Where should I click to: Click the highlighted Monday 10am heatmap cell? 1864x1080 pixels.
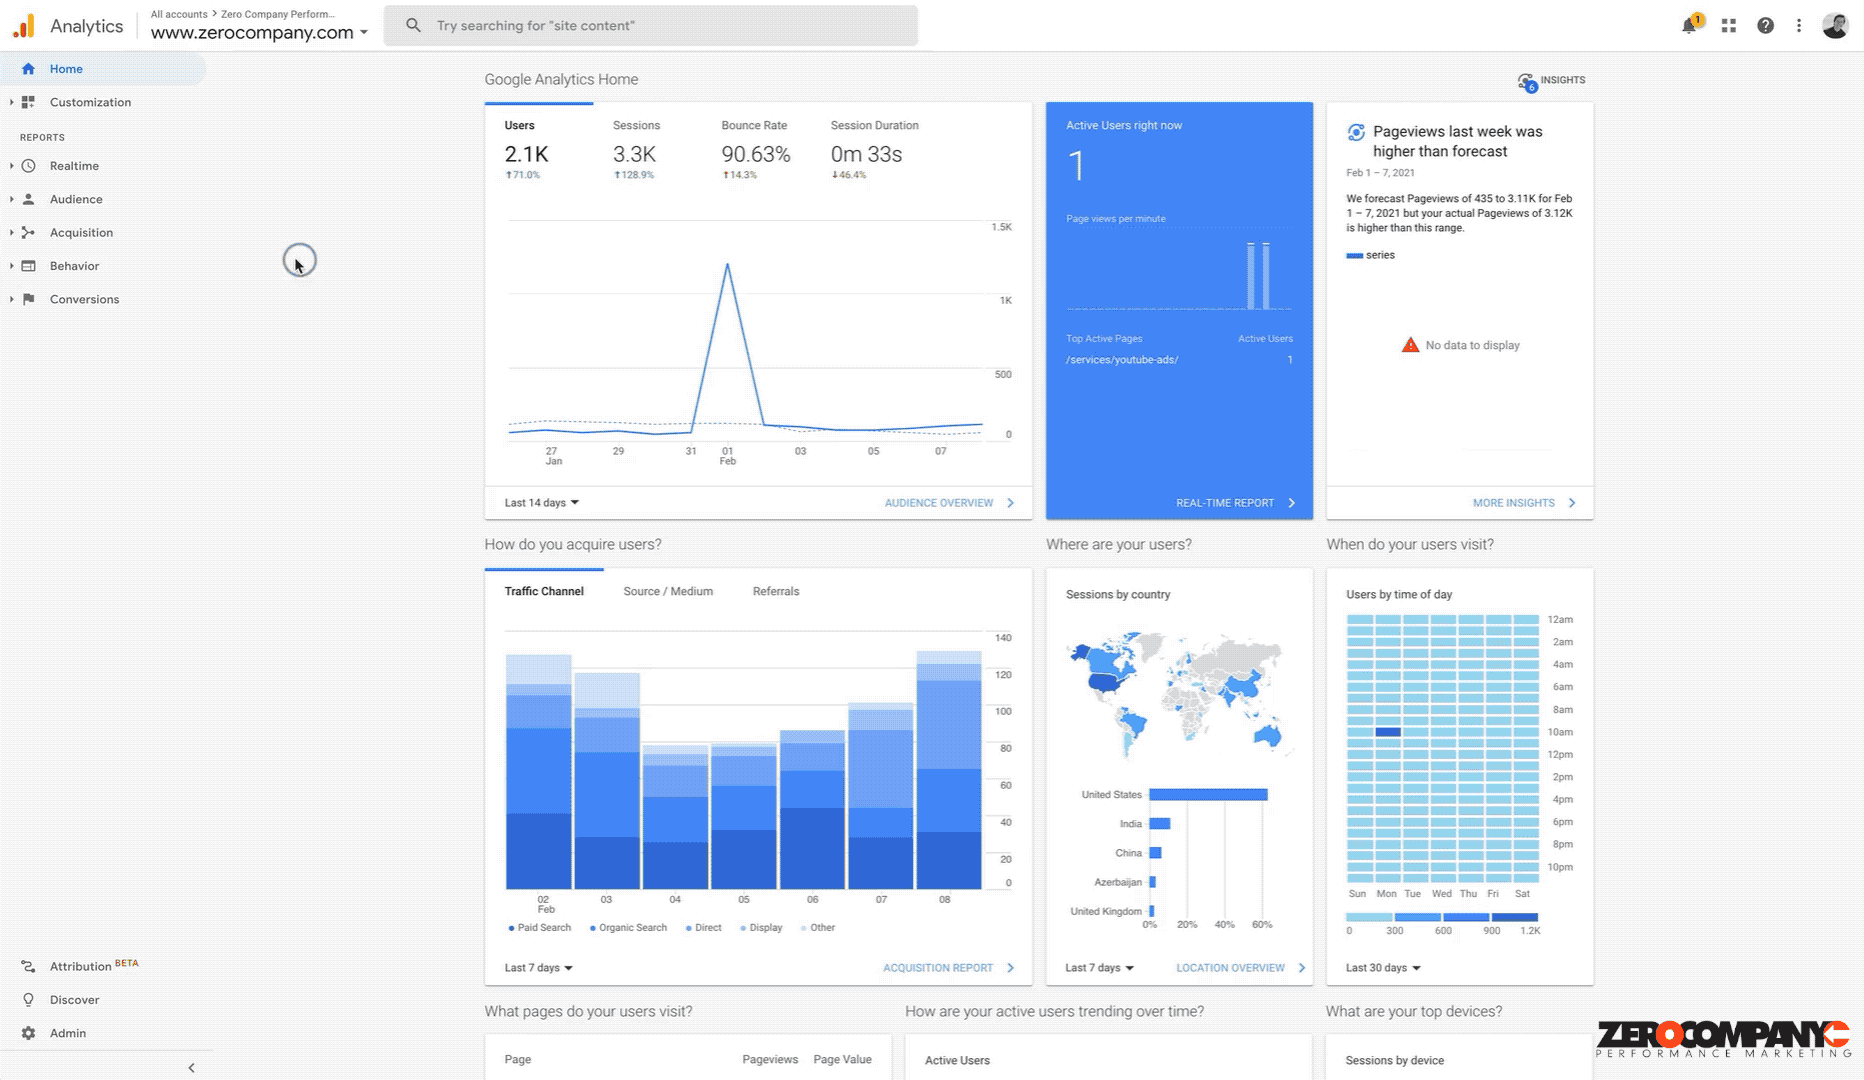pyautogui.click(x=1388, y=732)
